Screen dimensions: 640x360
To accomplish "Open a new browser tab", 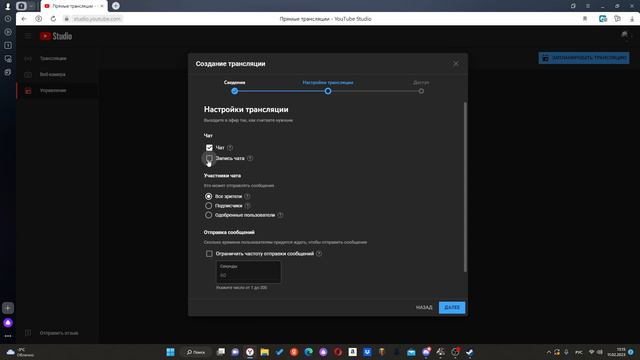I will coord(116,6).
